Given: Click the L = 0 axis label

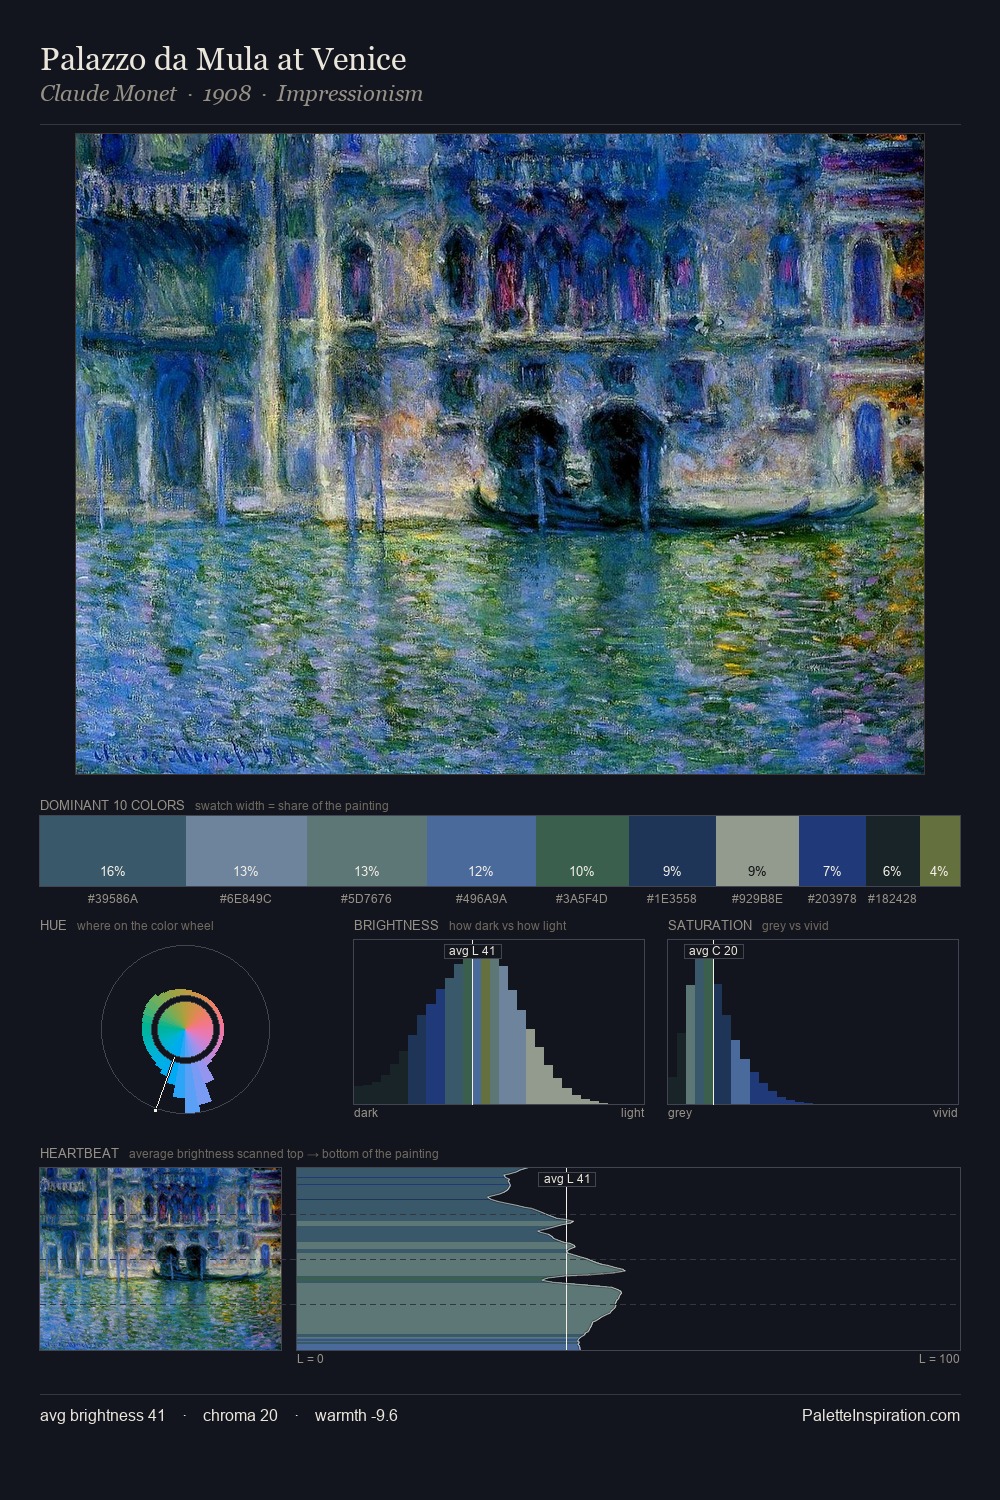Looking at the screenshot, I should pyautogui.click(x=310, y=1359).
